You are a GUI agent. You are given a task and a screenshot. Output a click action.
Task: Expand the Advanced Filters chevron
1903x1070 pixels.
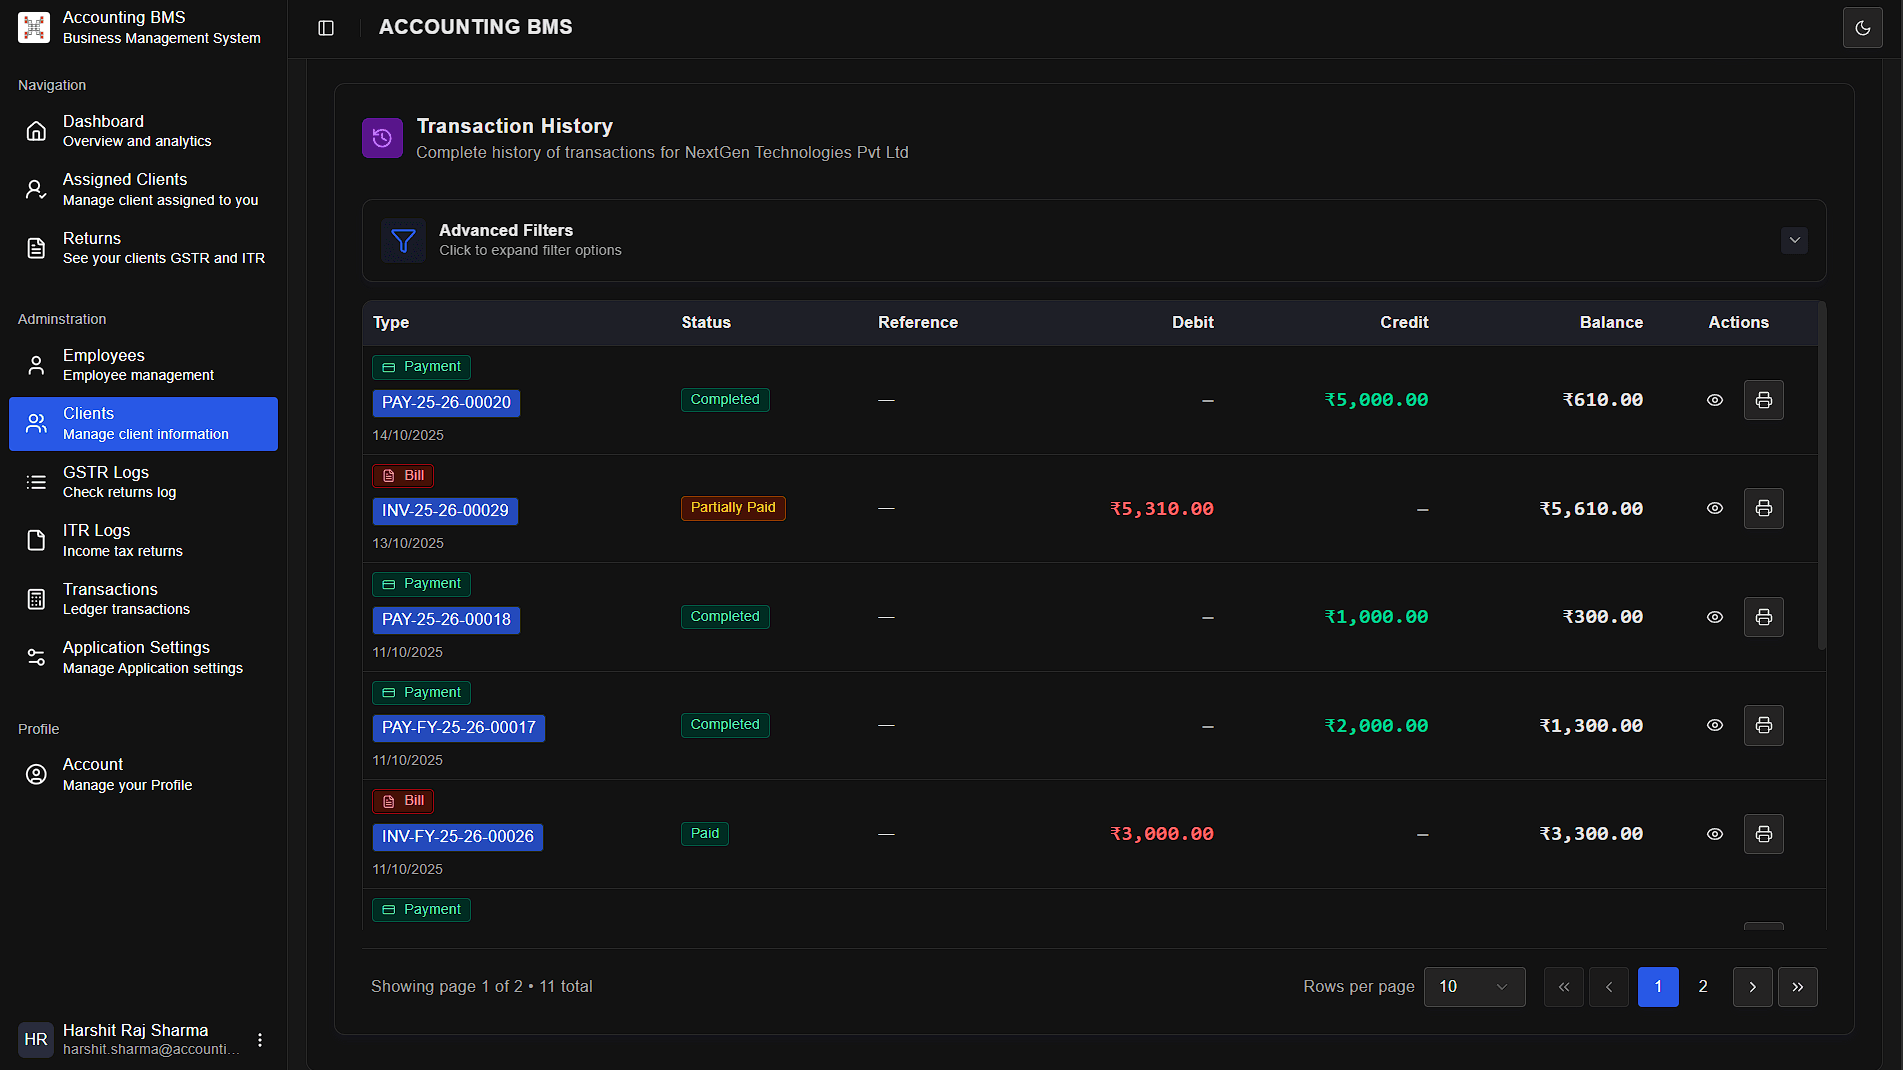click(1794, 240)
